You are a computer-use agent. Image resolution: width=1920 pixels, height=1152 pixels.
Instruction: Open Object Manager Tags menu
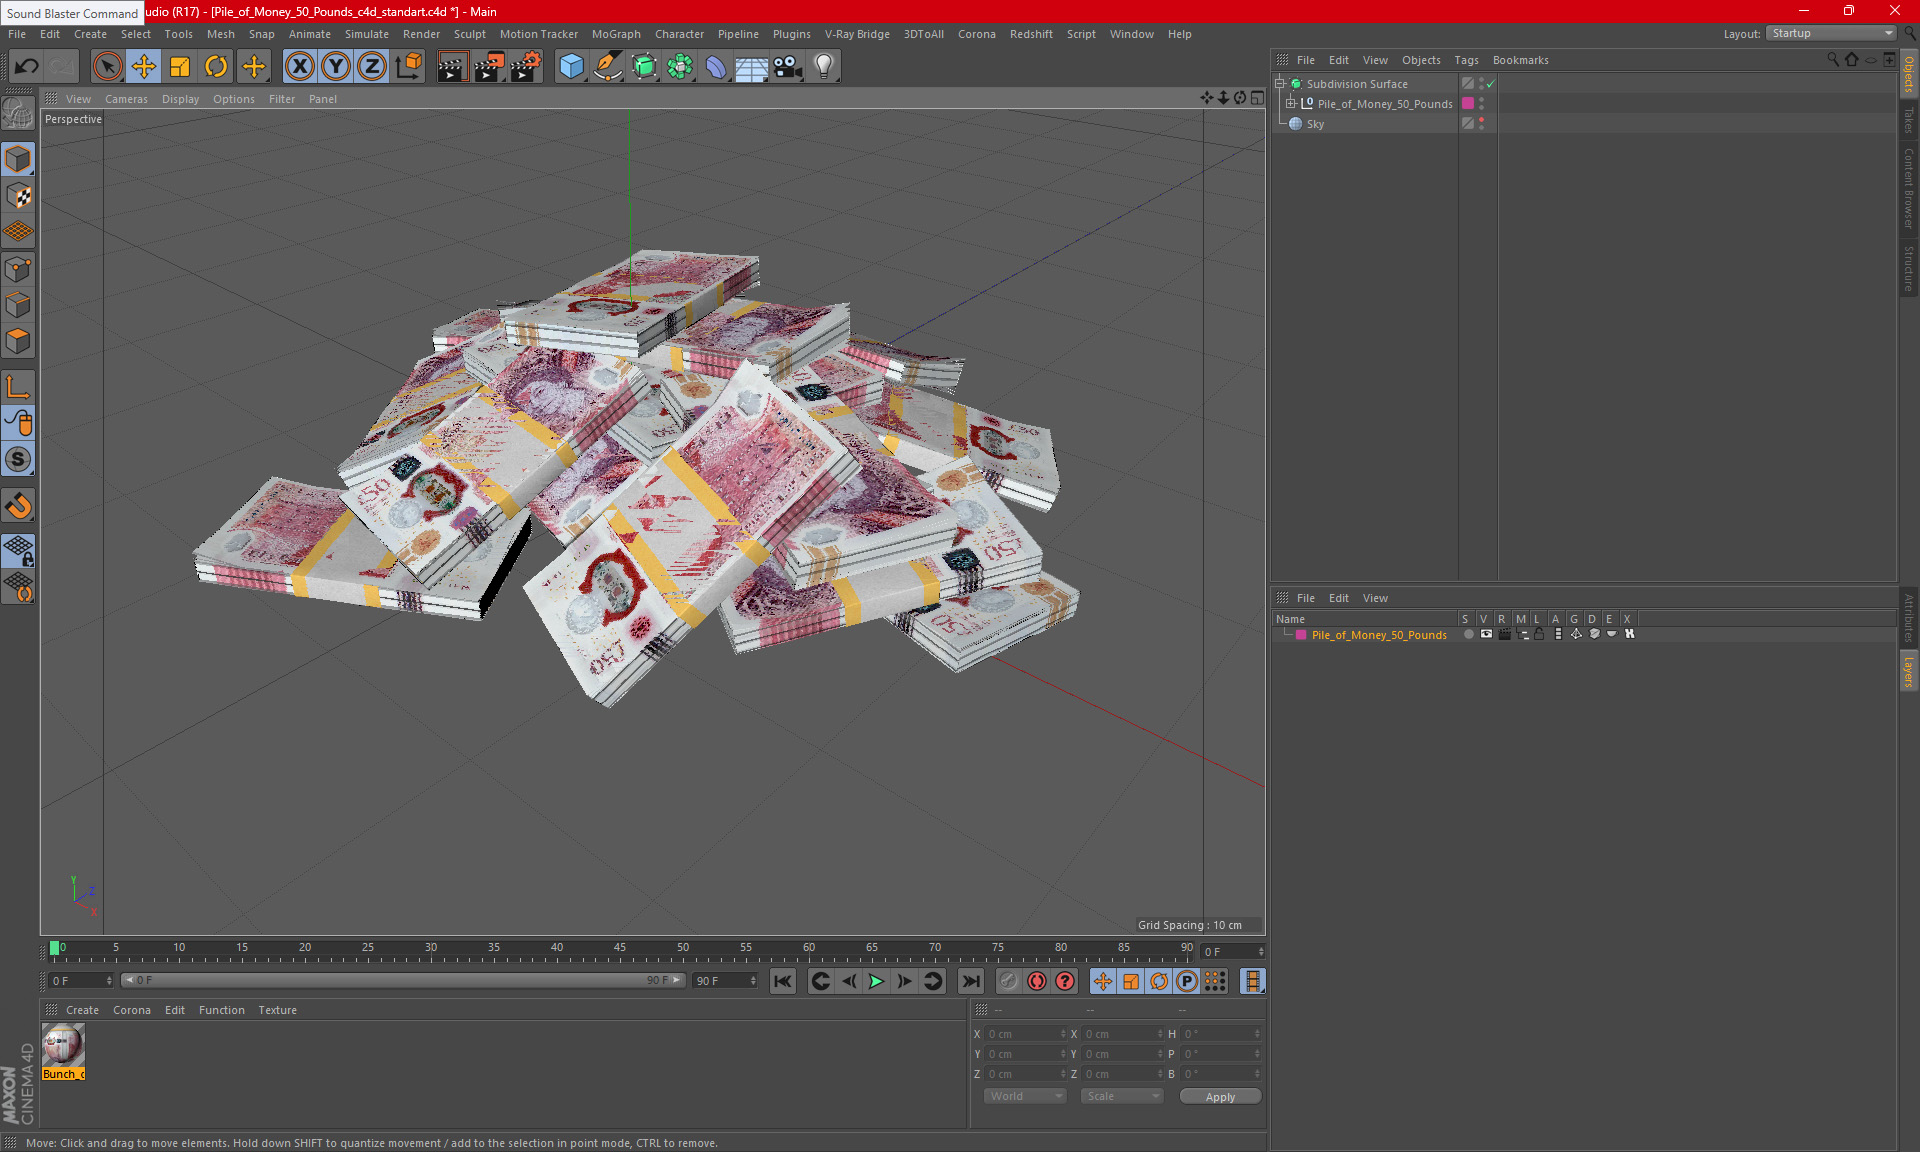1466,60
